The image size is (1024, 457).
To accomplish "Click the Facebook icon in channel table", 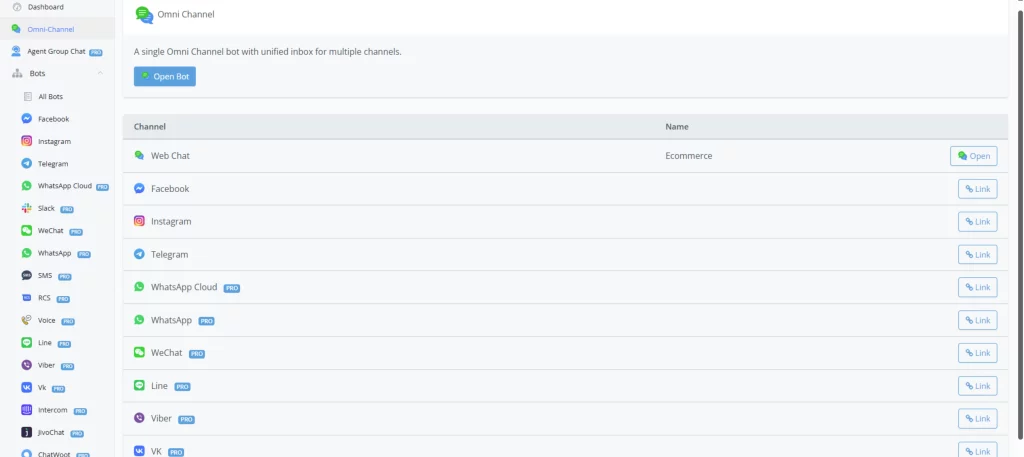I will [x=139, y=188].
